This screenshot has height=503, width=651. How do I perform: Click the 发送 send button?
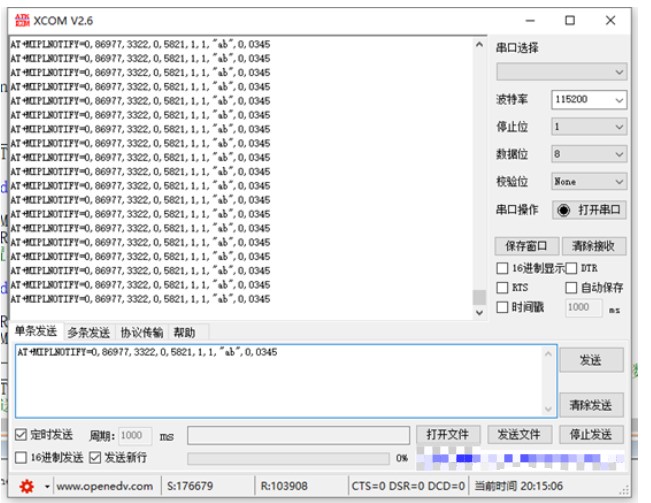[591, 360]
